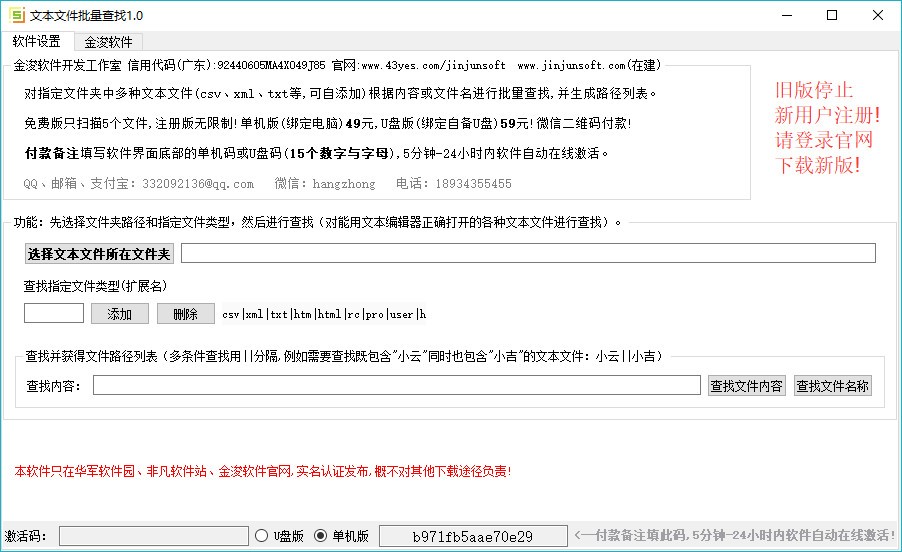Click the machine code b971fb5aae70e29 field

473,536
